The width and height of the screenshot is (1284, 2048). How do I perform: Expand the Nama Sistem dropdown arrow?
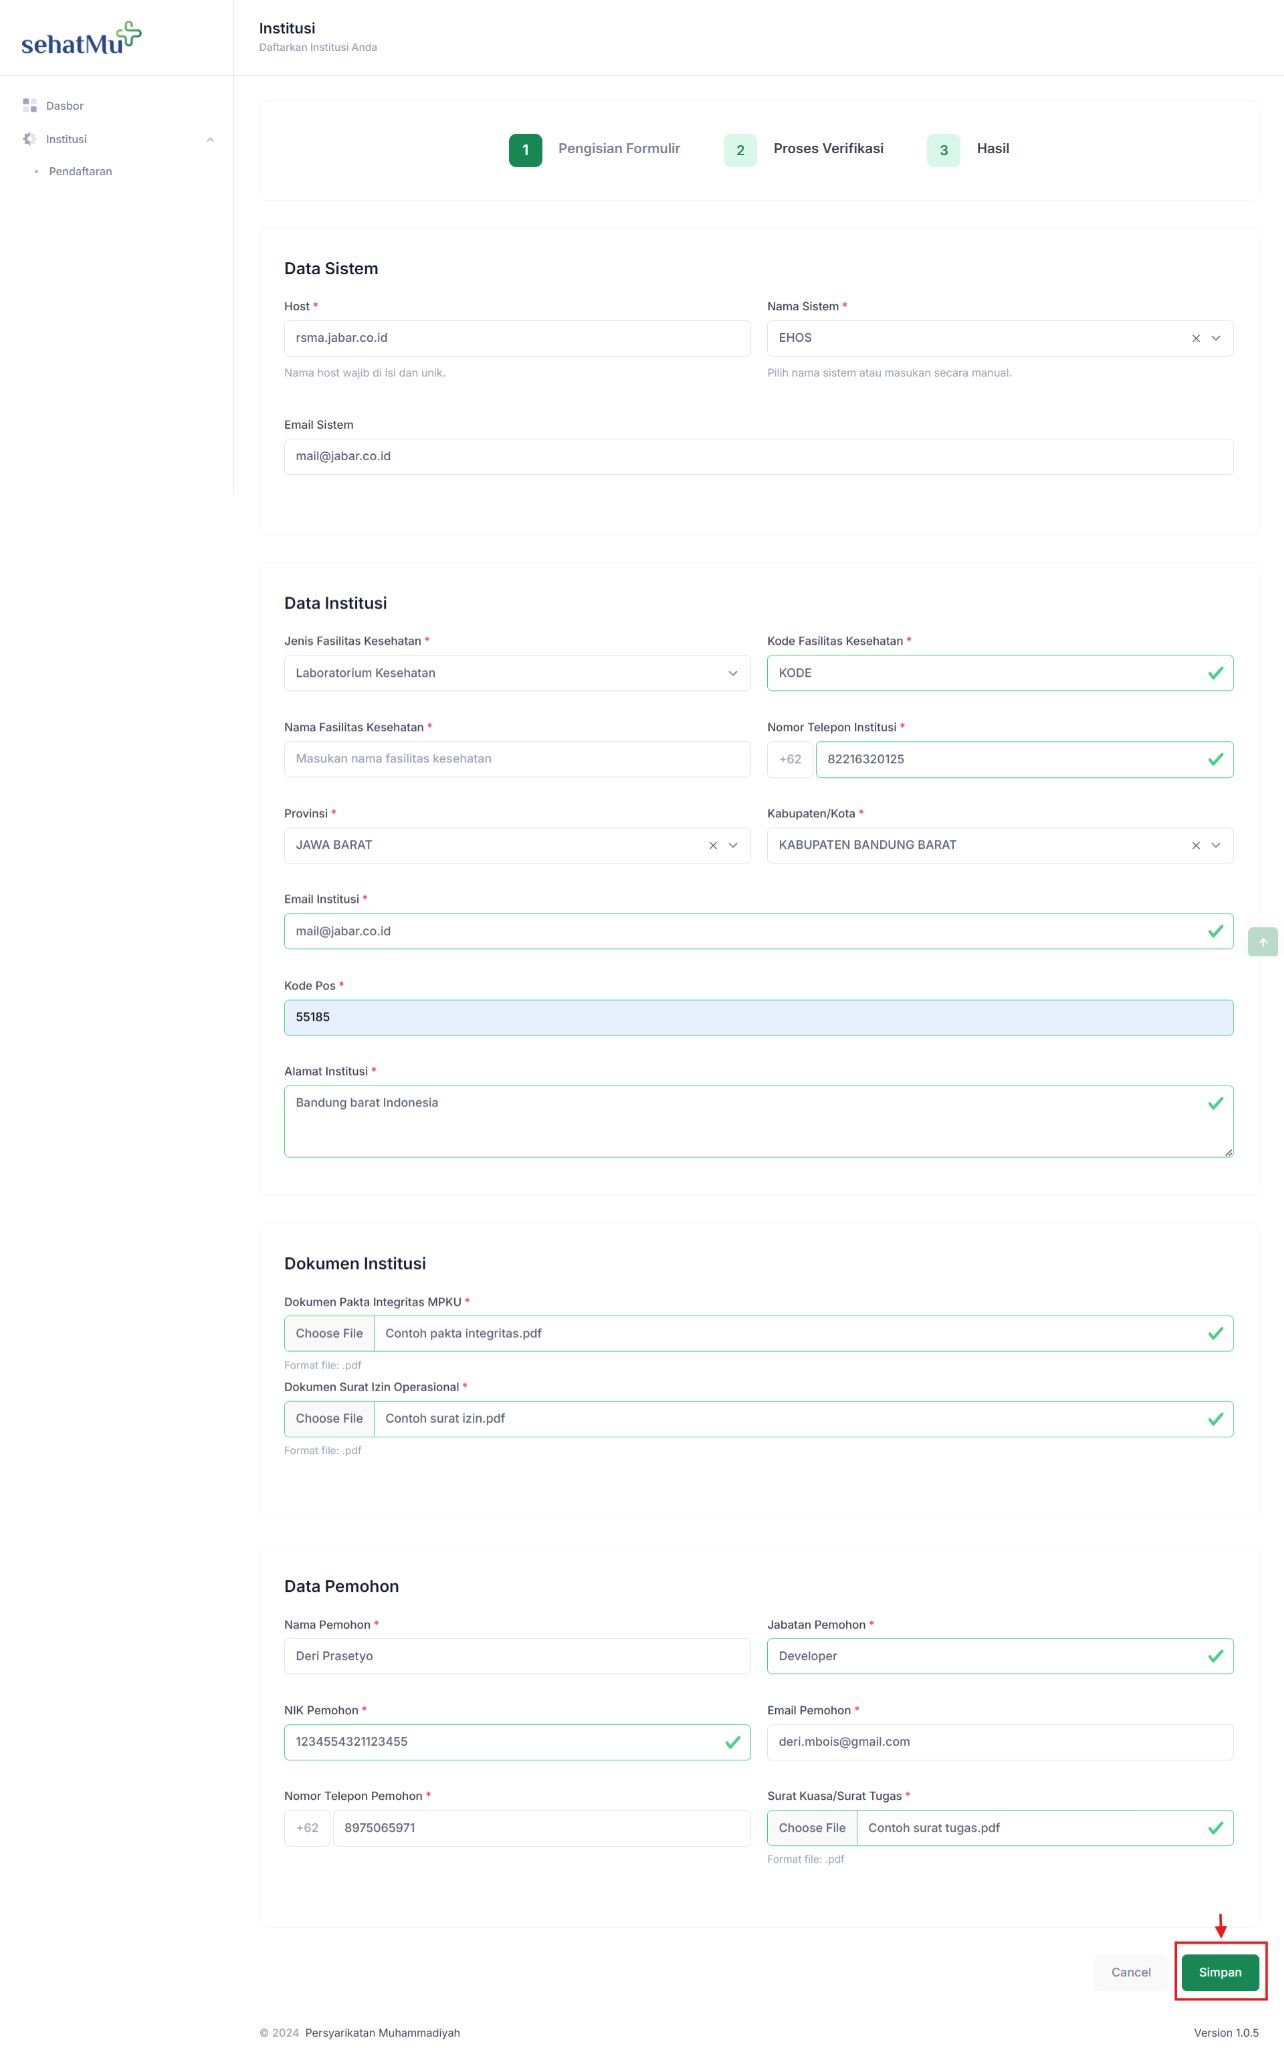coord(1217,339)
